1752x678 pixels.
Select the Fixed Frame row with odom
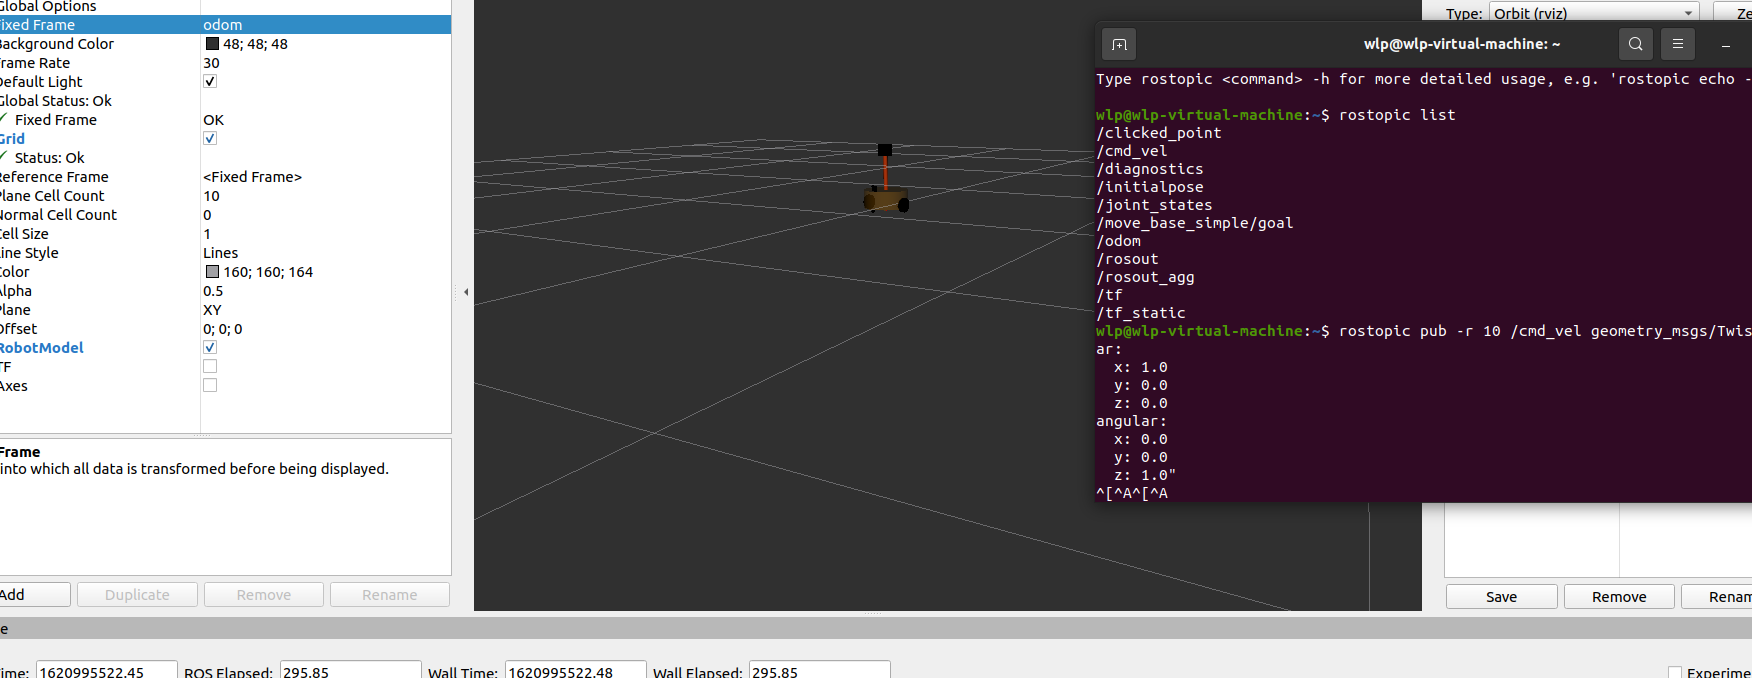point(100,25)
